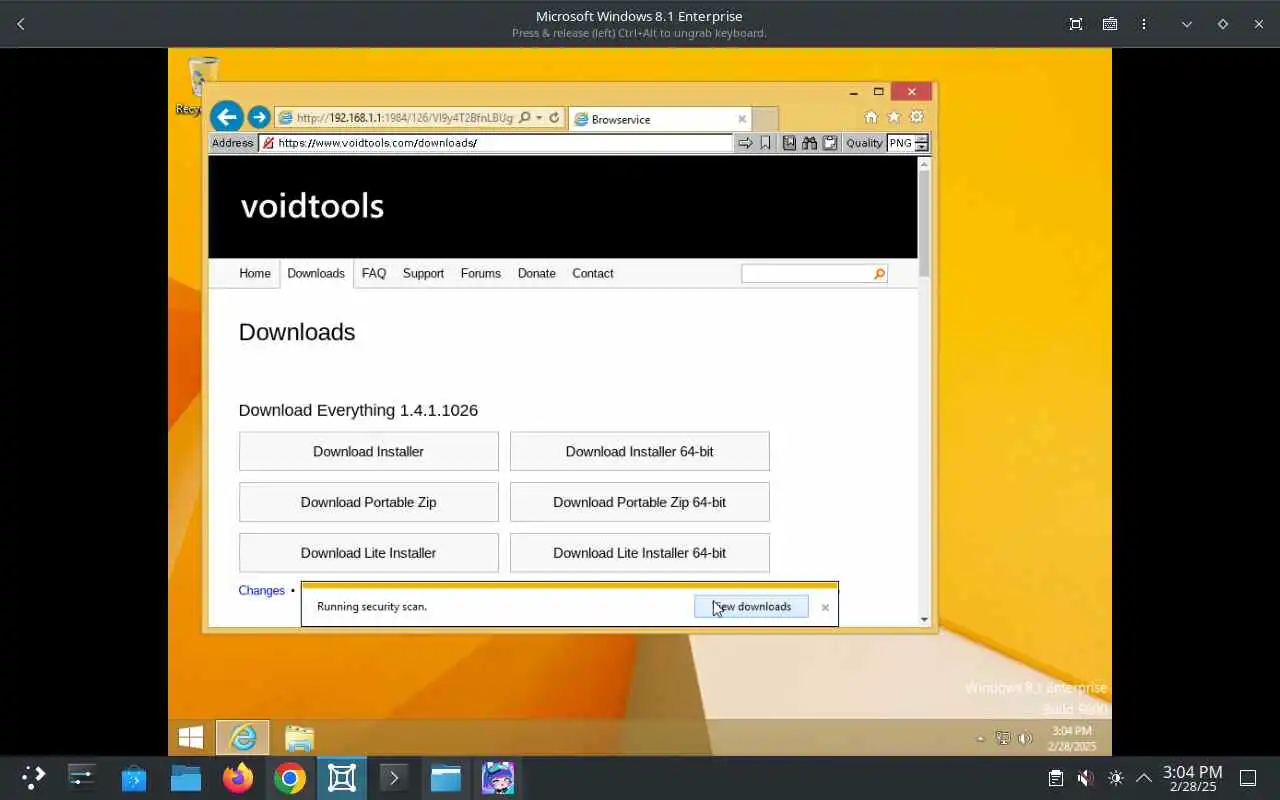The height and width of the screenshot is (800, 1280).
Task: Click Browservice save/download icon
Action: 789,143
